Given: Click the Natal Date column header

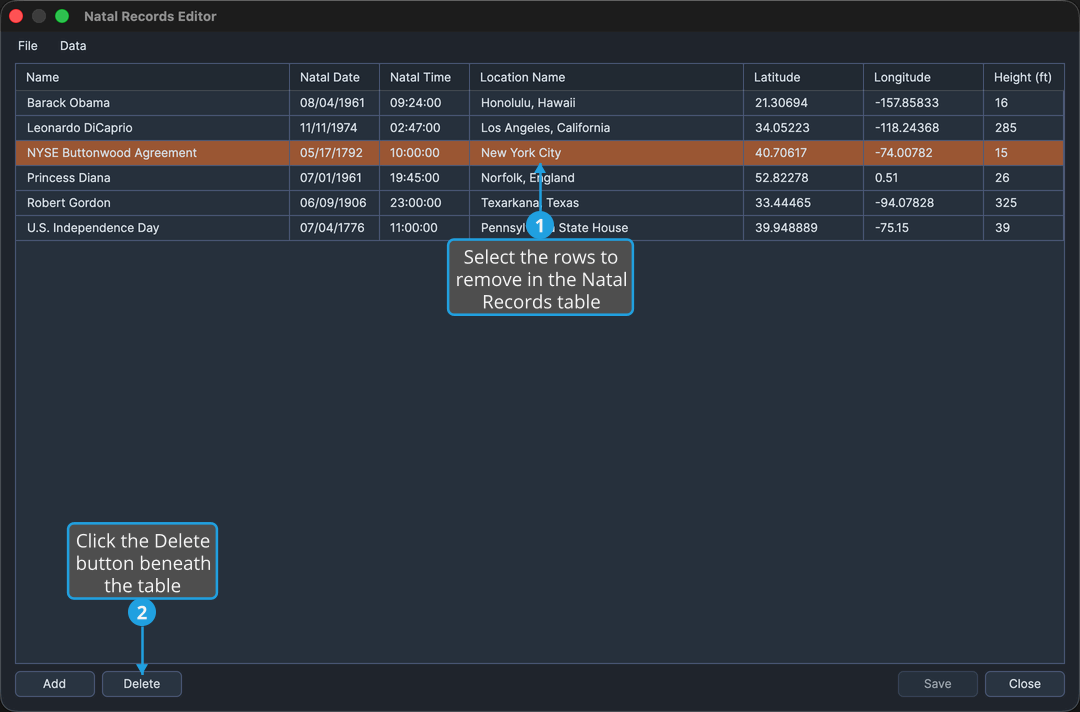Looking at the screenshot, I should 334,77.
